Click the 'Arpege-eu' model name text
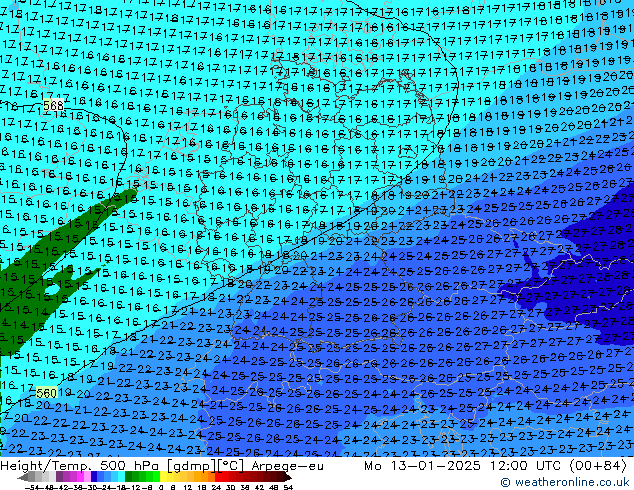Screen dimensions: 634x490 click(287, 466)
